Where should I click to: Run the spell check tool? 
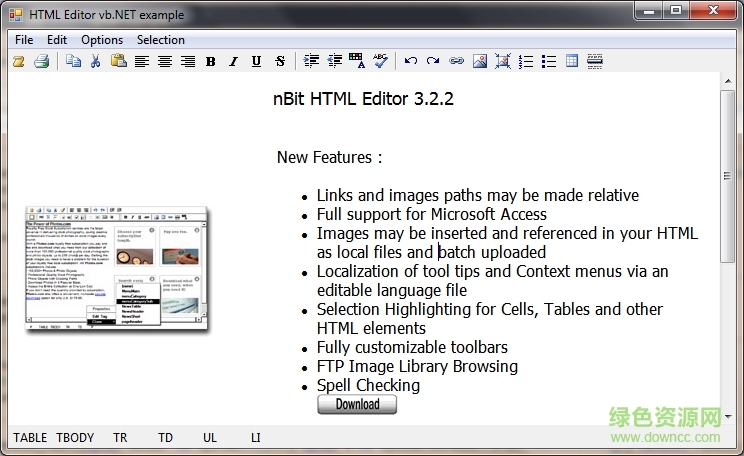coord(380,61)
